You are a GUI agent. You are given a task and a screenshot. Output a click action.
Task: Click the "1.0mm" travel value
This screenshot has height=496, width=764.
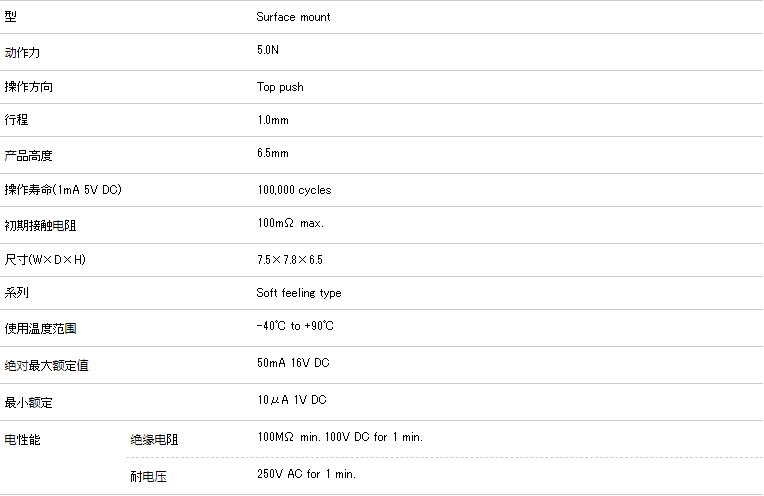pos(273,120)
